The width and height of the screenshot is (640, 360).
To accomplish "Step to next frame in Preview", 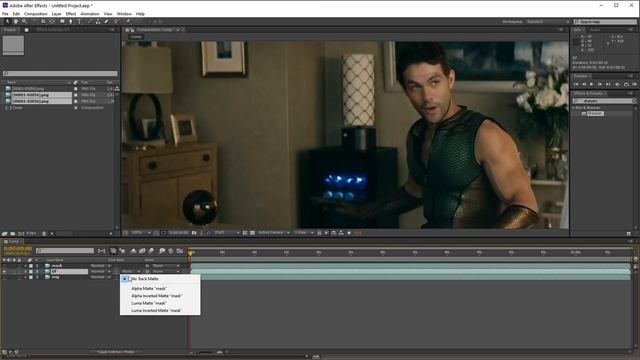I will point(600,84).
